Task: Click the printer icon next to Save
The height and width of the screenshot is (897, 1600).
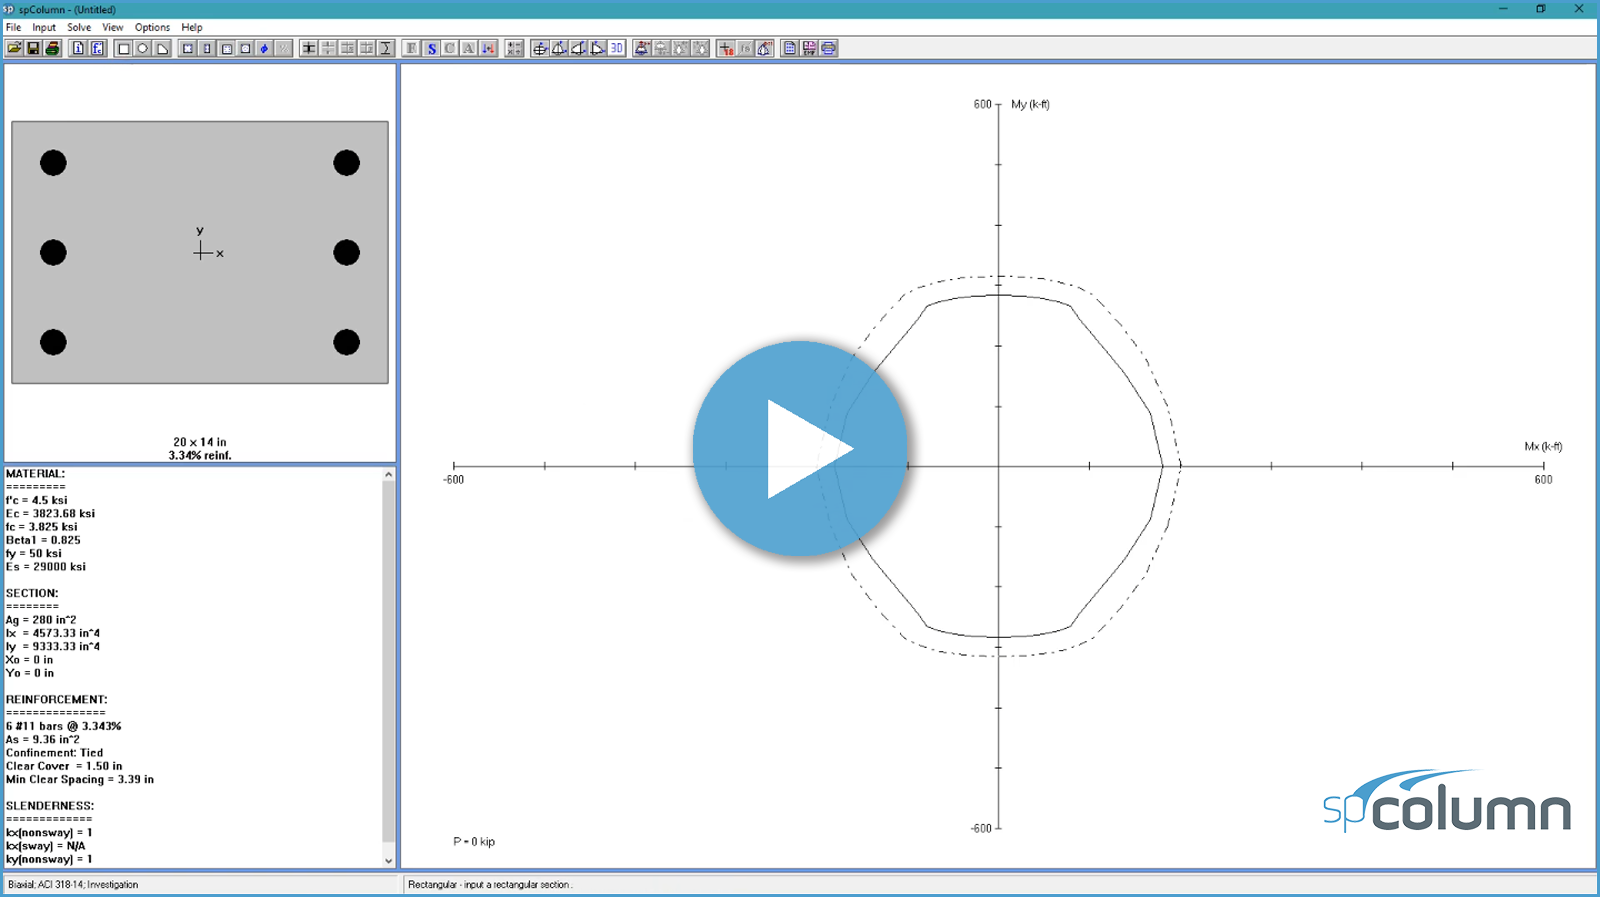Action: (x=52, y=48)
